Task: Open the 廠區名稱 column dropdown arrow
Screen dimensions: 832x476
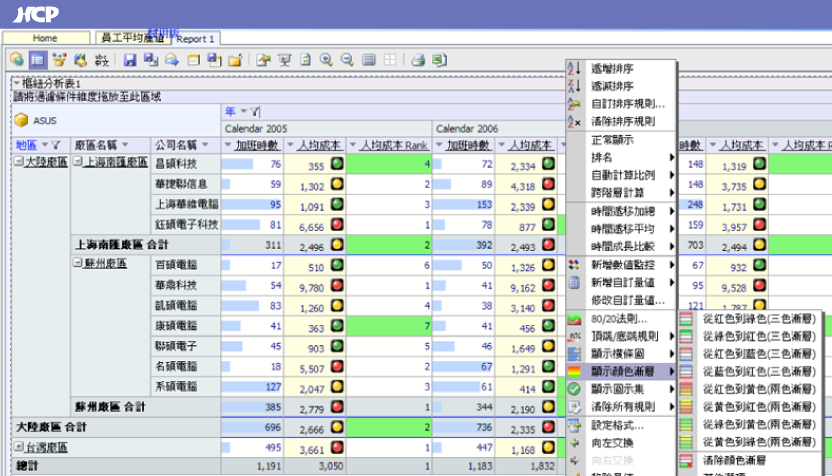Action: (x=125, y=145)
